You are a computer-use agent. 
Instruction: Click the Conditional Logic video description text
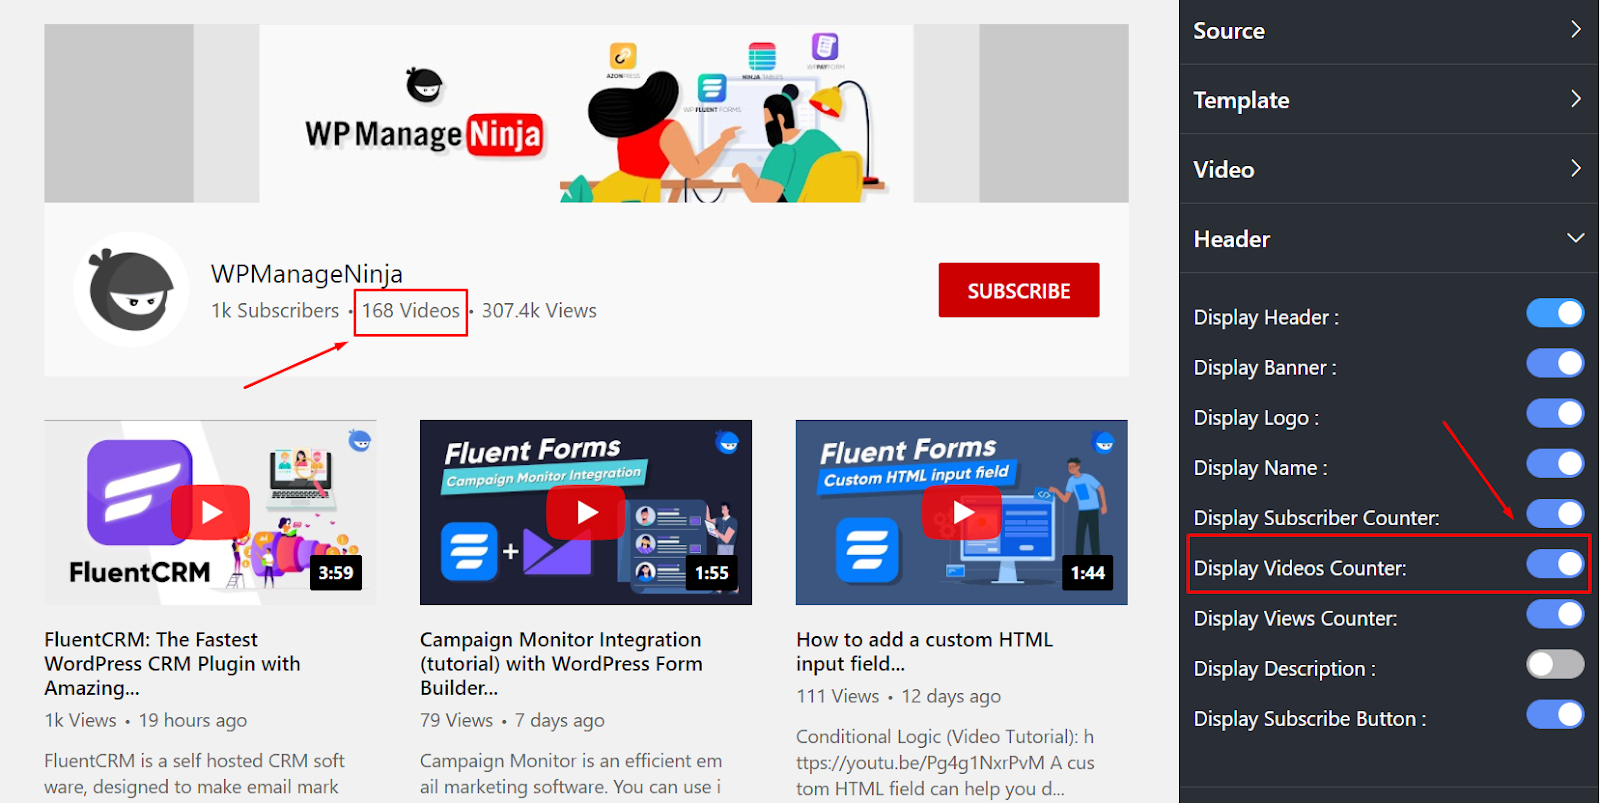(945, 763)
